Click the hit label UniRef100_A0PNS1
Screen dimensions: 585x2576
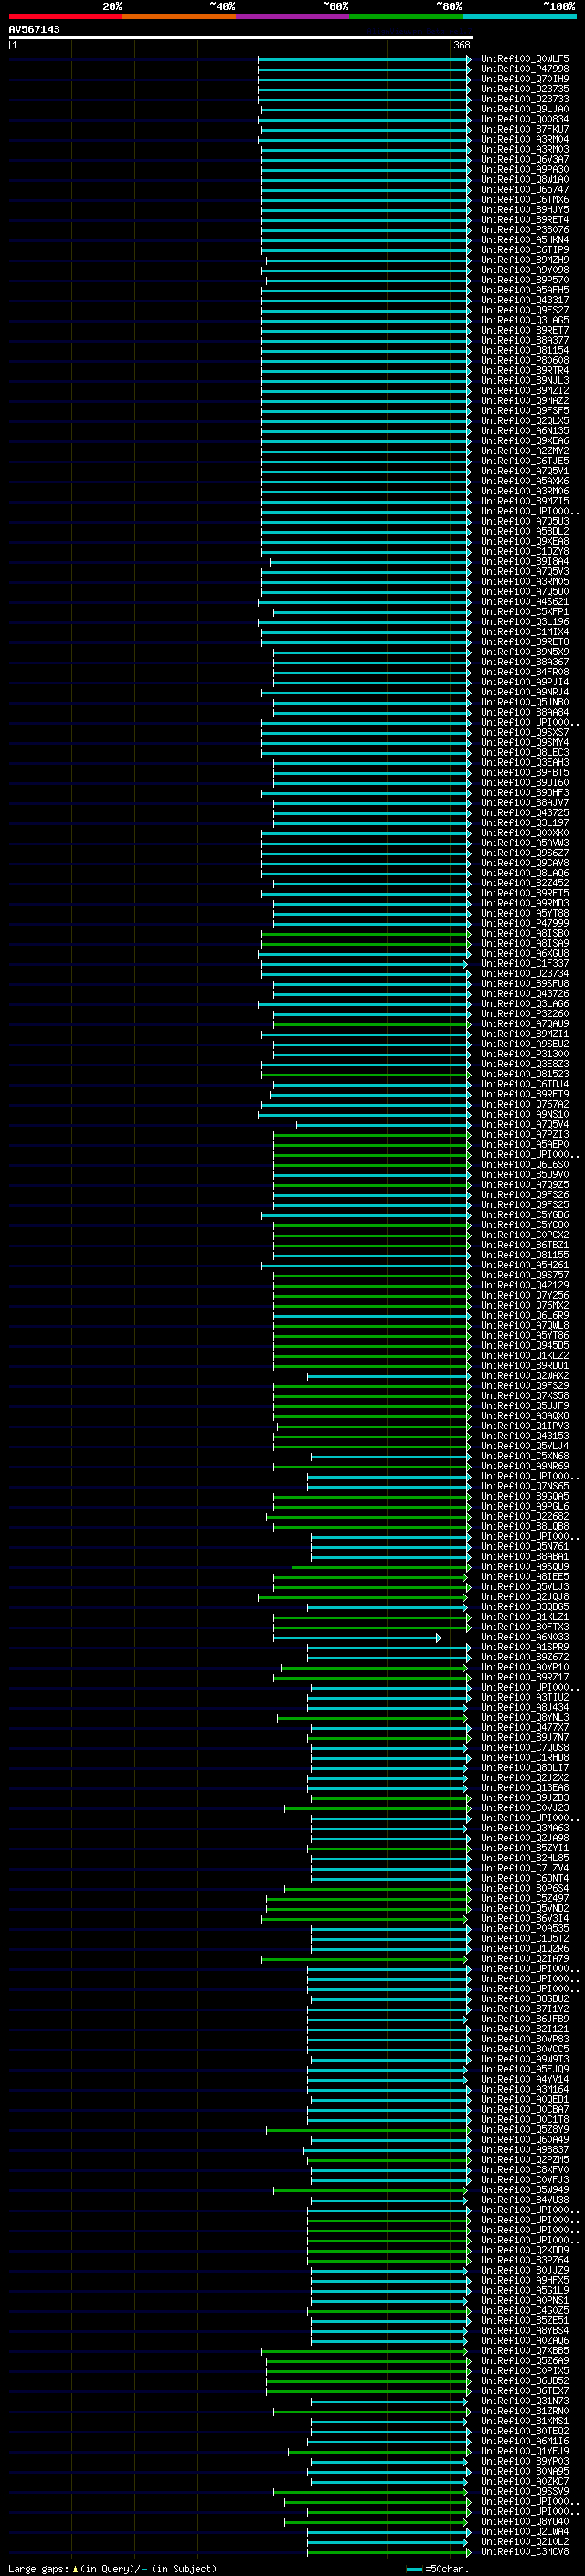(x=525, y=2300)
